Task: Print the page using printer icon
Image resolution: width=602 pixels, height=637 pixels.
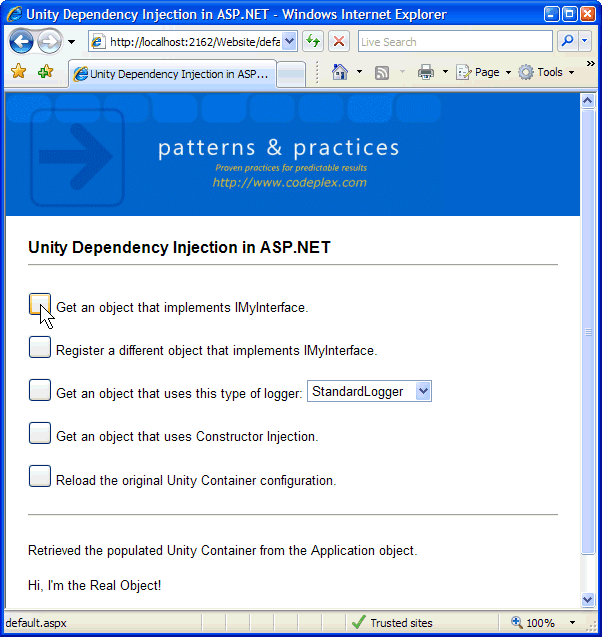Action: (426, 72)
